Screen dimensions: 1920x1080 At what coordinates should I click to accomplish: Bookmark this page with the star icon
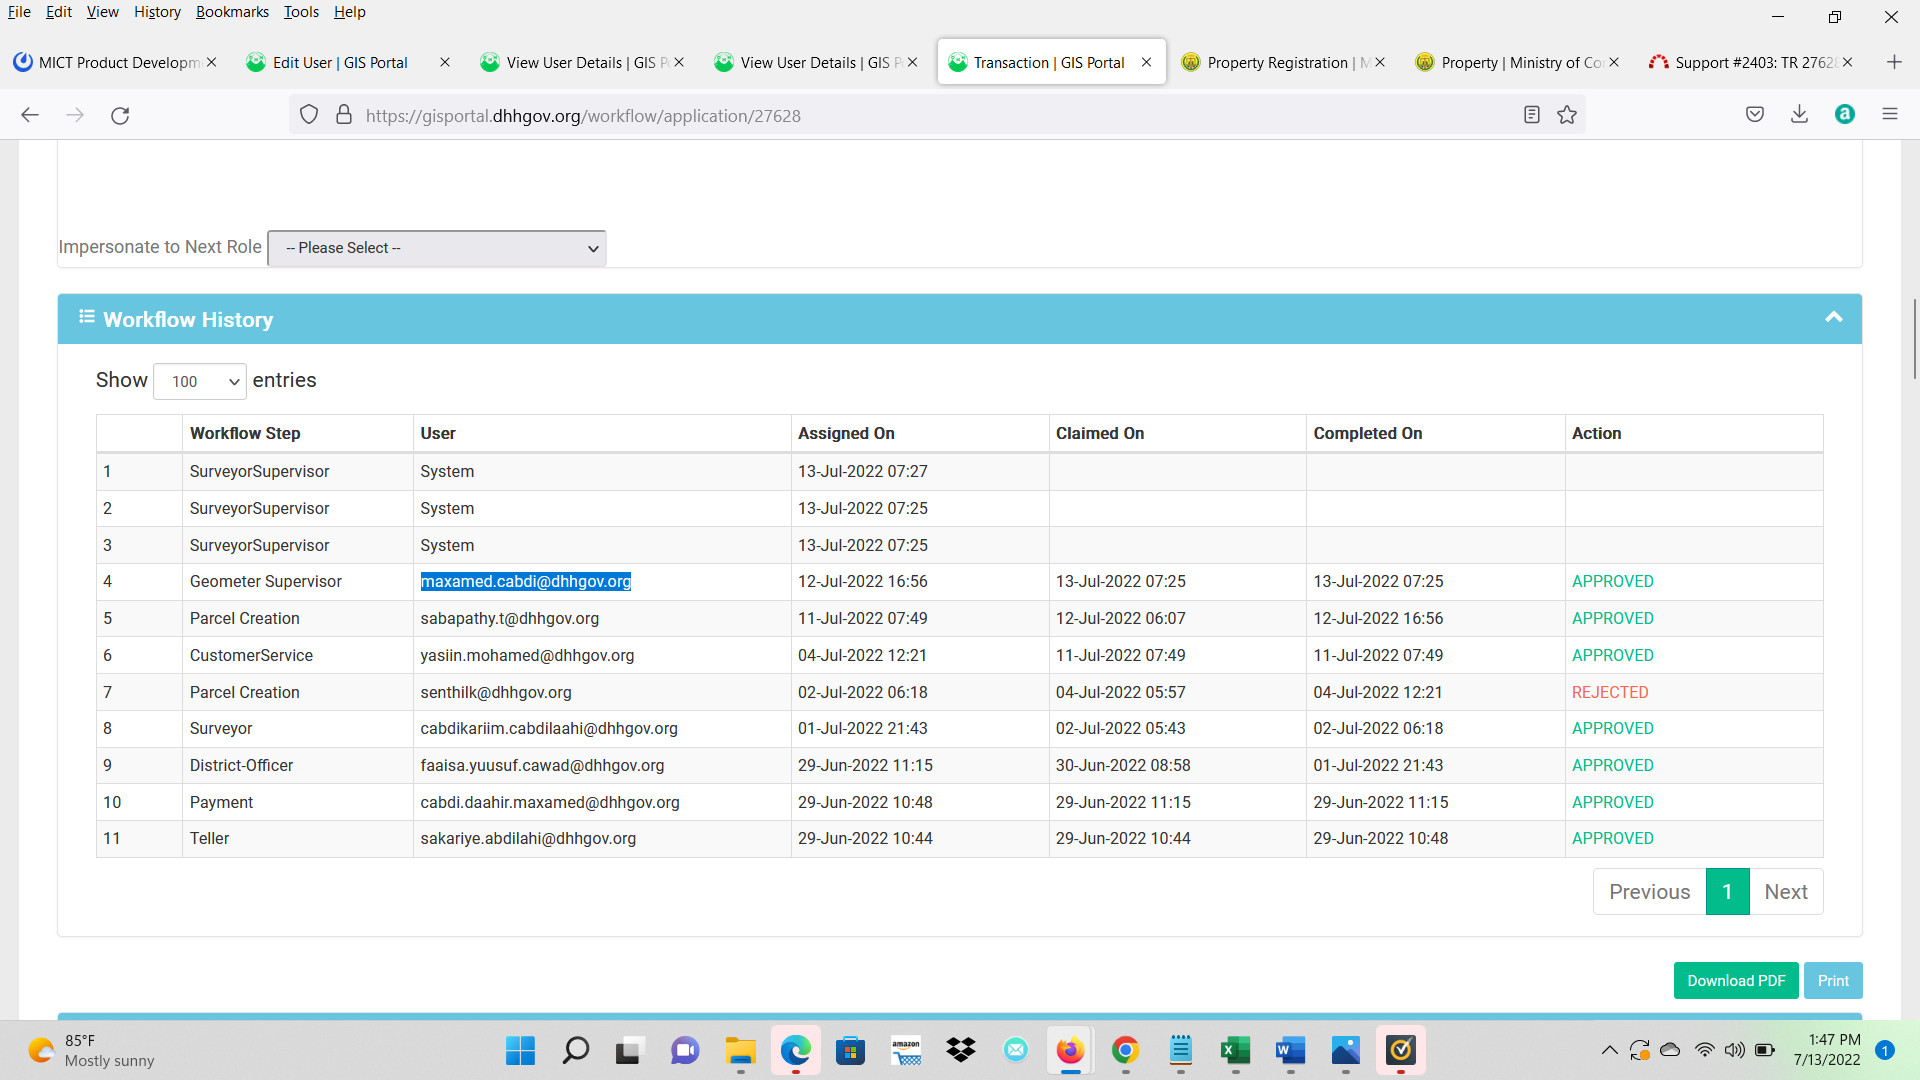(1567, 115)
